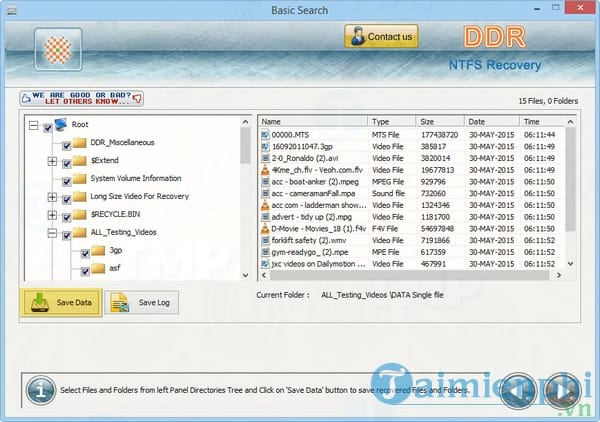Uncheck the DDR_Miscellaneous checkbox

pos(67,146)
